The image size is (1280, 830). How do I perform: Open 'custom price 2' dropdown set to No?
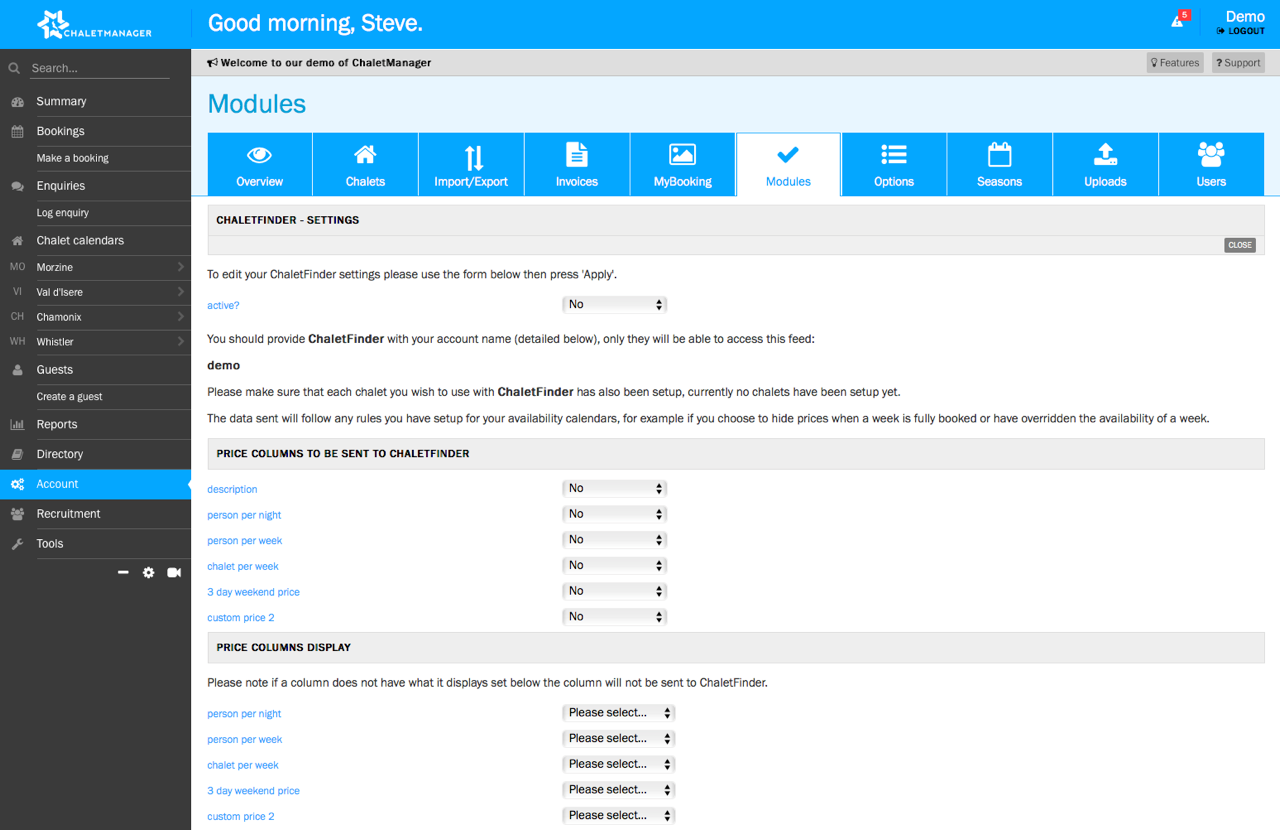click(614, 617)
